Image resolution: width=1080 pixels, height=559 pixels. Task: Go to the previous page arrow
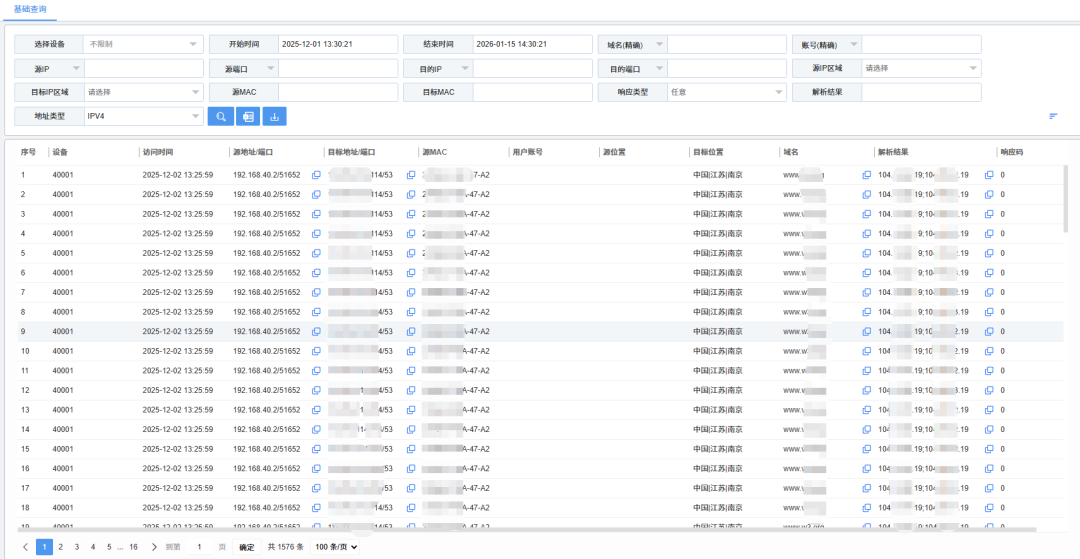pos(25,547)
